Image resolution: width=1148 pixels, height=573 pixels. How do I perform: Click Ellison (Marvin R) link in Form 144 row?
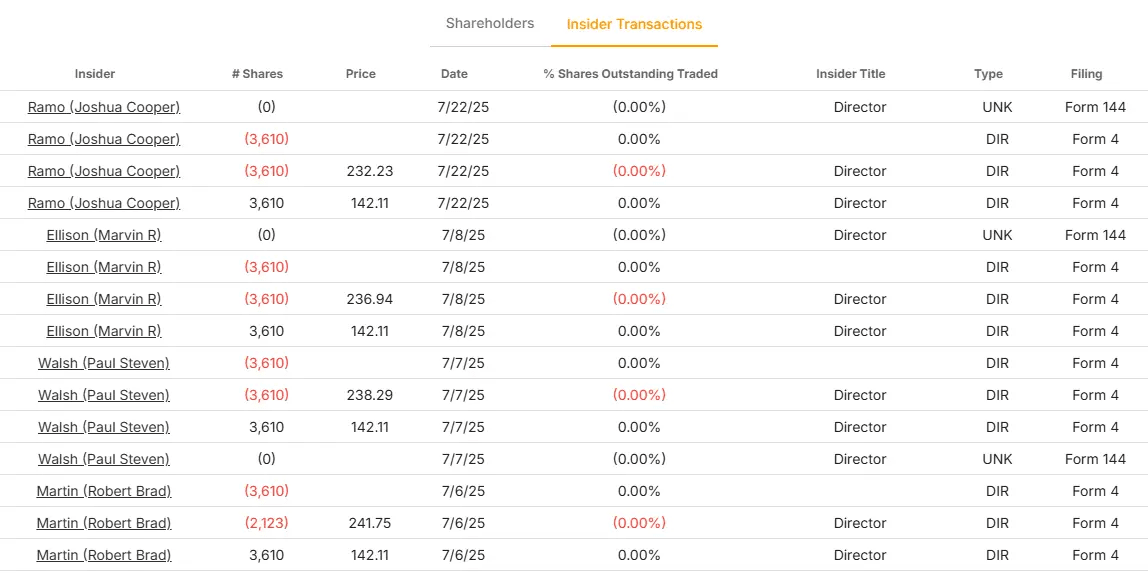tap(104, 235)
